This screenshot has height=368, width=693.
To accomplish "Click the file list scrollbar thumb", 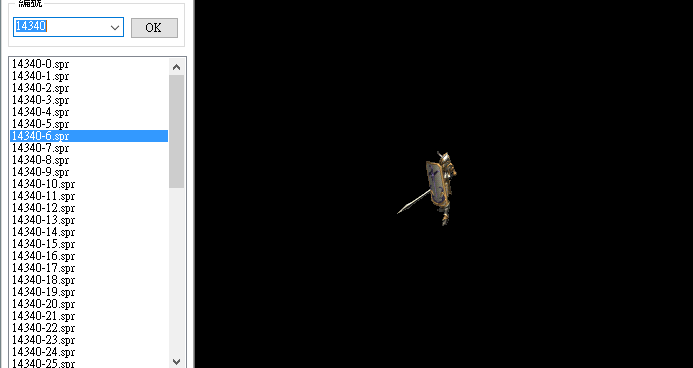I will click(177, 131).
